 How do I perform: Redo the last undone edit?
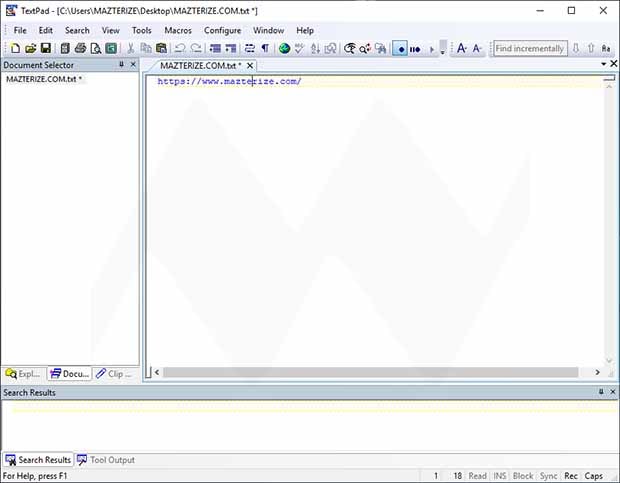tap(196, 48)
